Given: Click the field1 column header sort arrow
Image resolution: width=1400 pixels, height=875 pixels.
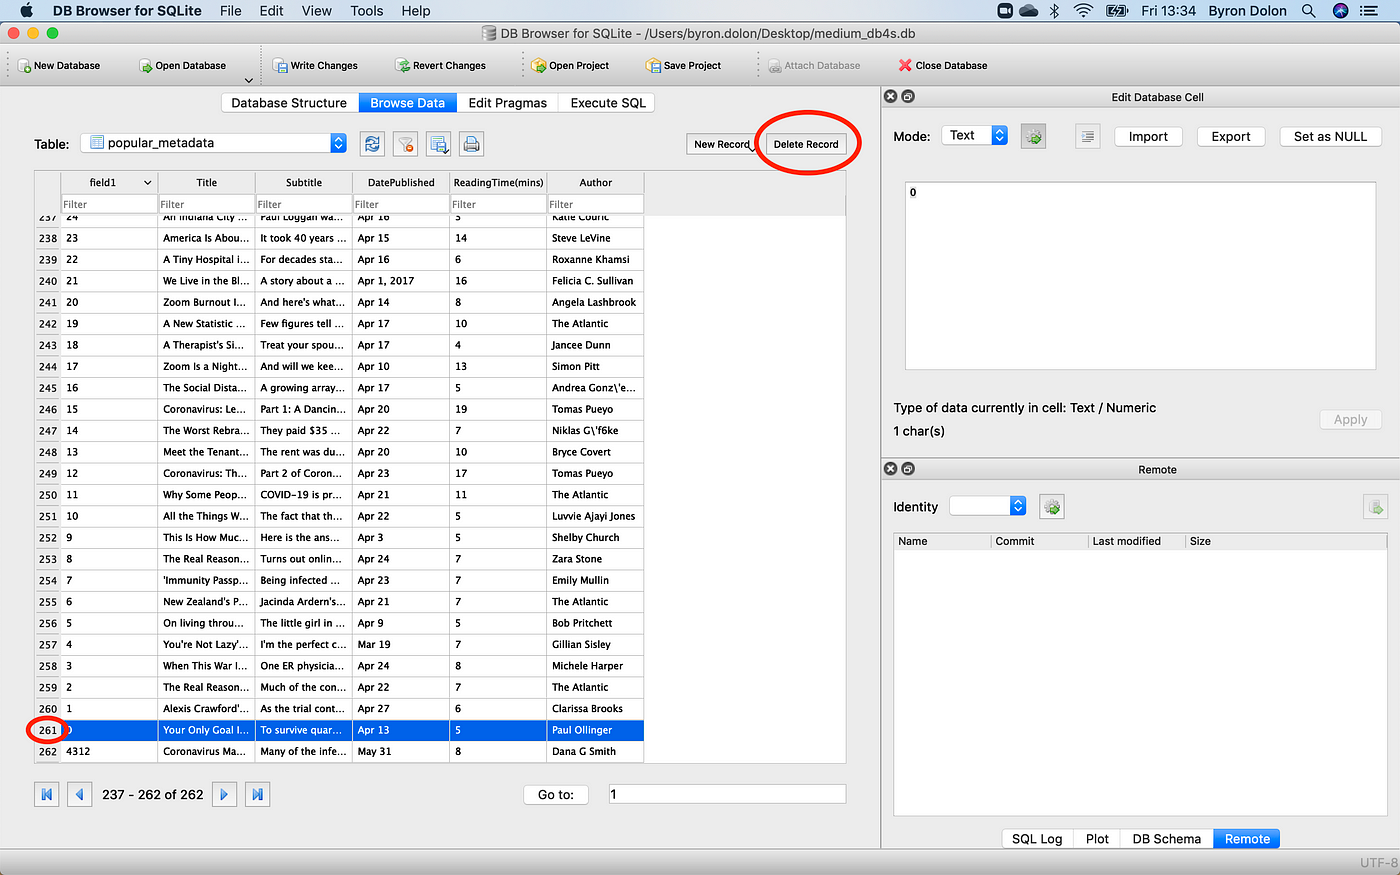Looking at the screenshot, I should pos(148,183).
